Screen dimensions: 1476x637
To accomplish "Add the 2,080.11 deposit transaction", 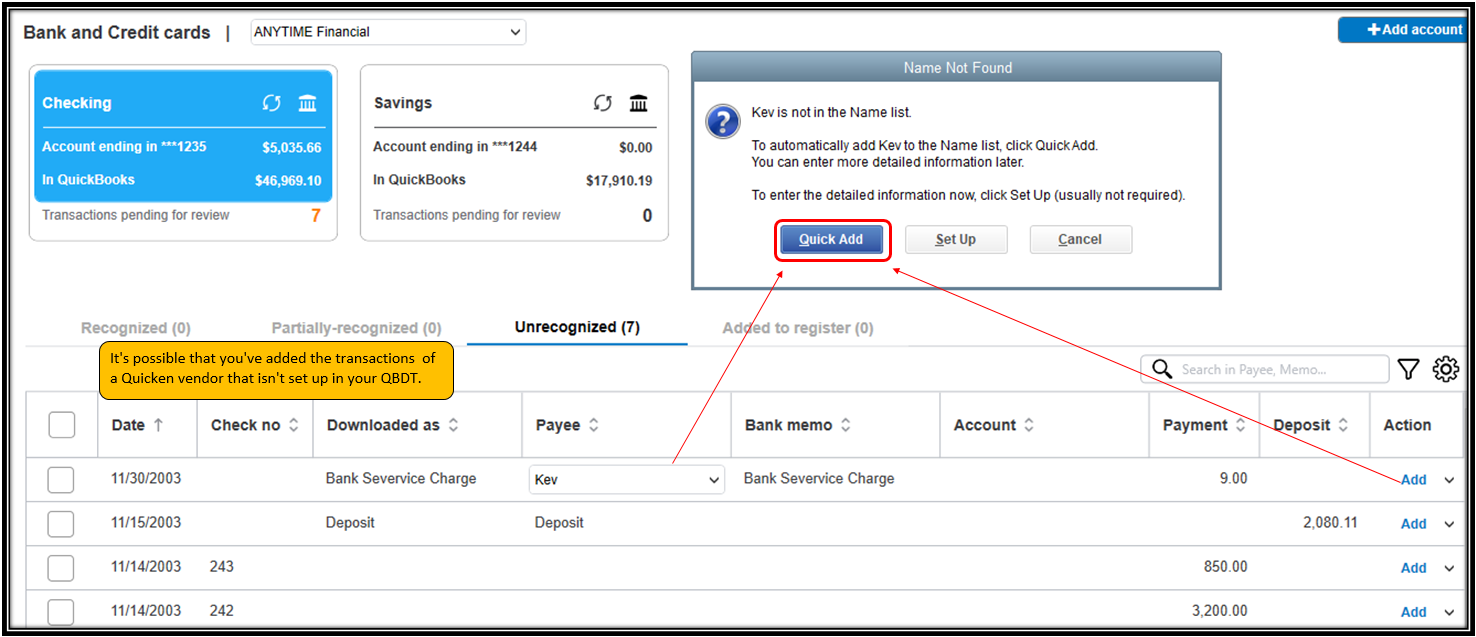I will click(1413, 523).
